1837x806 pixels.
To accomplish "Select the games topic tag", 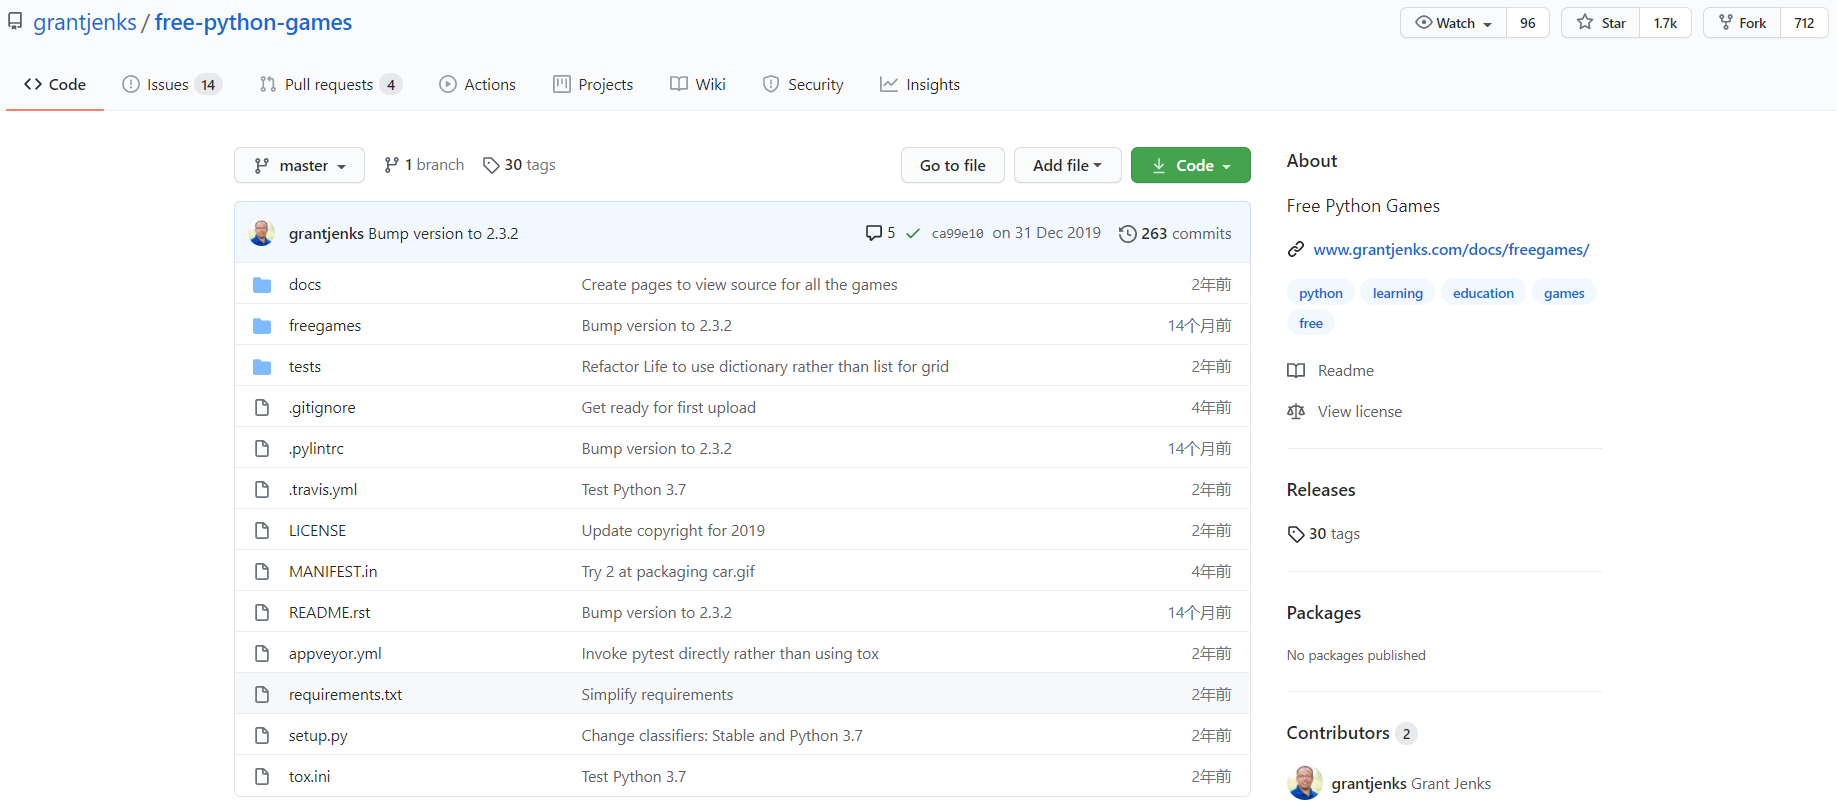I will [1564, 293].
